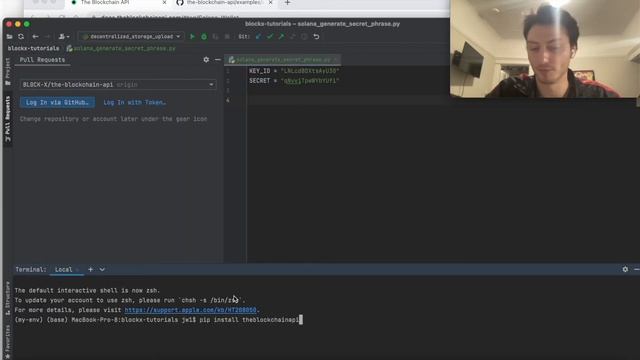Click the Terminal label in bottom panel
640x360 pixels.
pos(31,269)
